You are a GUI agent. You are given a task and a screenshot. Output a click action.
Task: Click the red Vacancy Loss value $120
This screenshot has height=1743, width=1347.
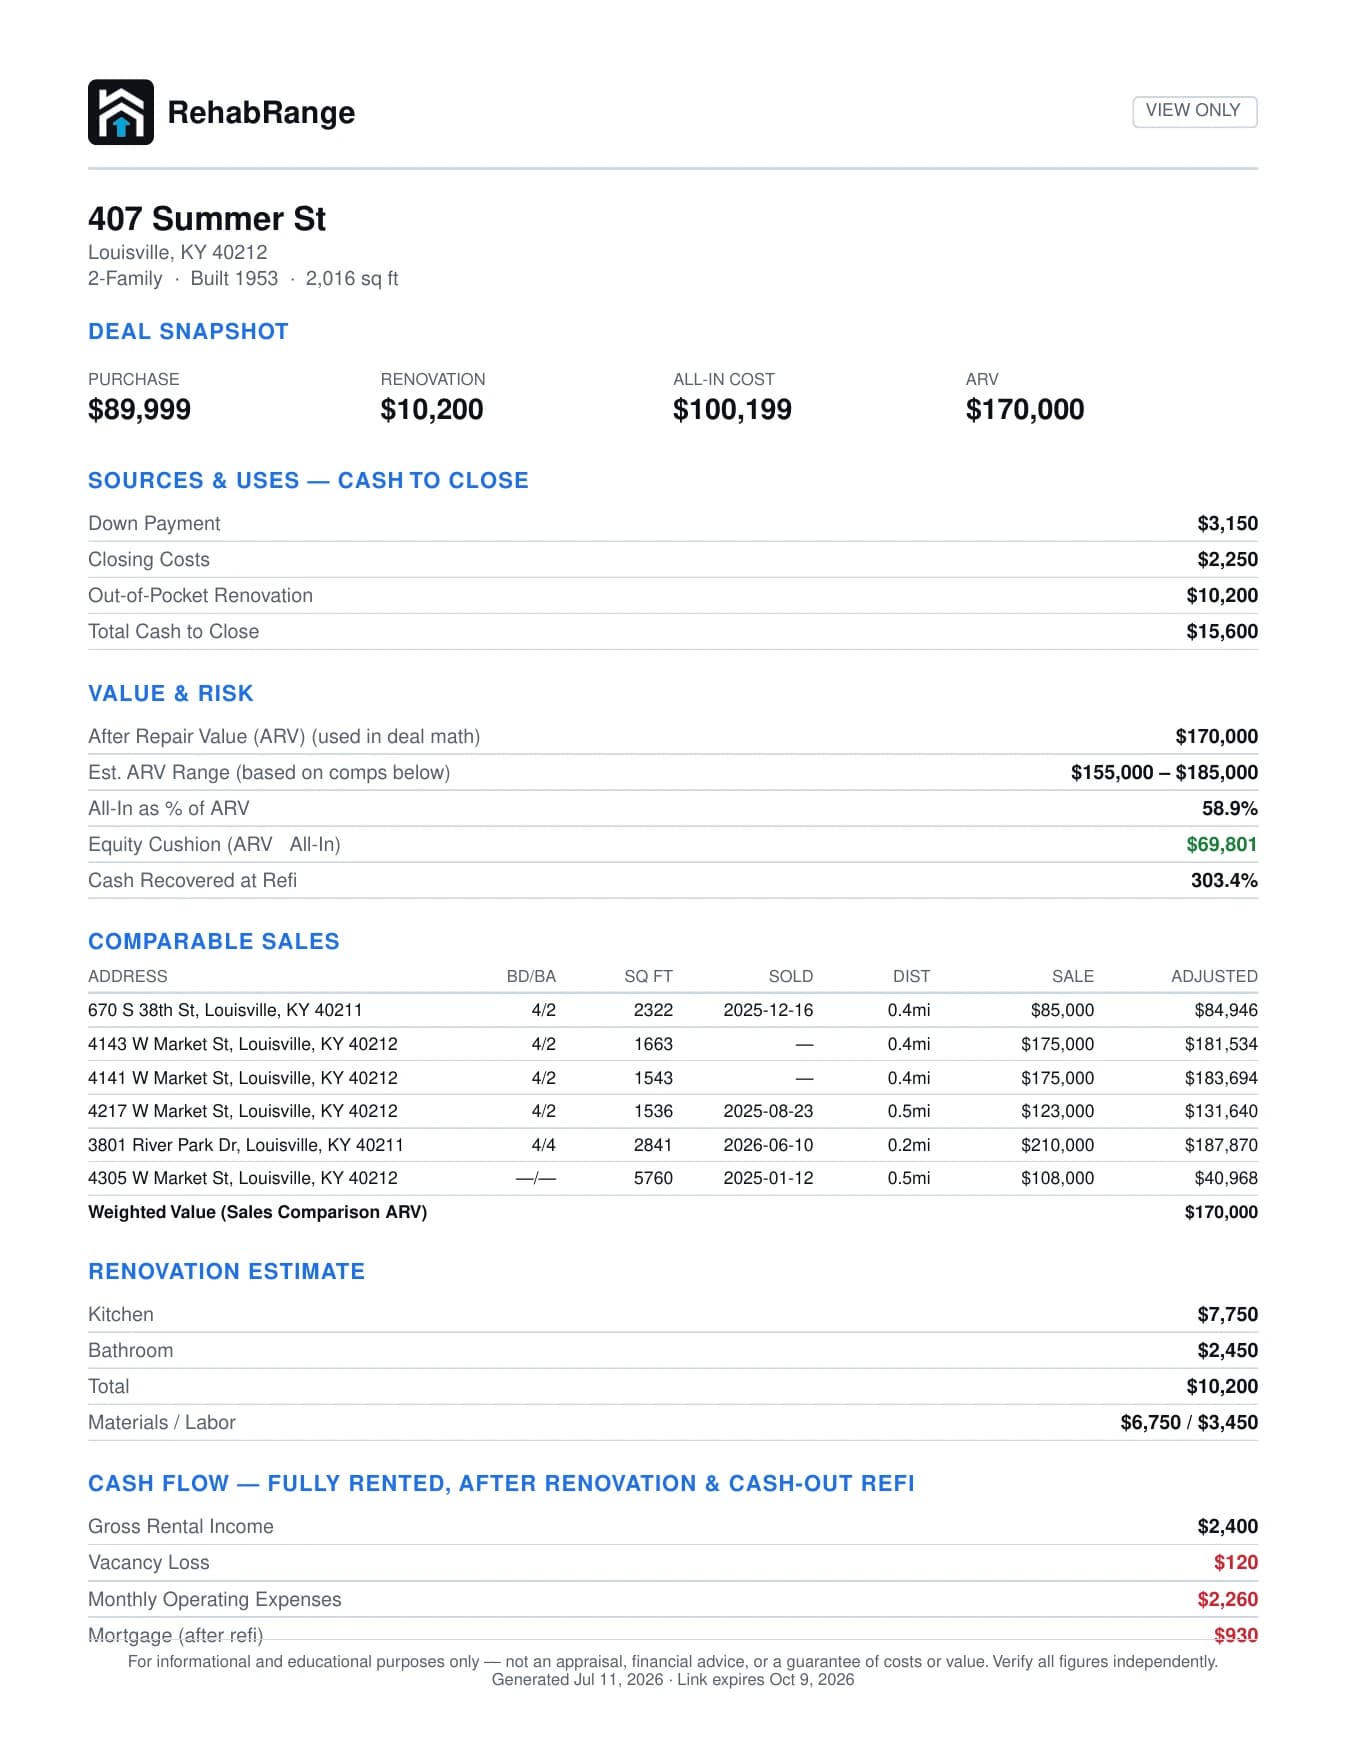point(1236,1562)
